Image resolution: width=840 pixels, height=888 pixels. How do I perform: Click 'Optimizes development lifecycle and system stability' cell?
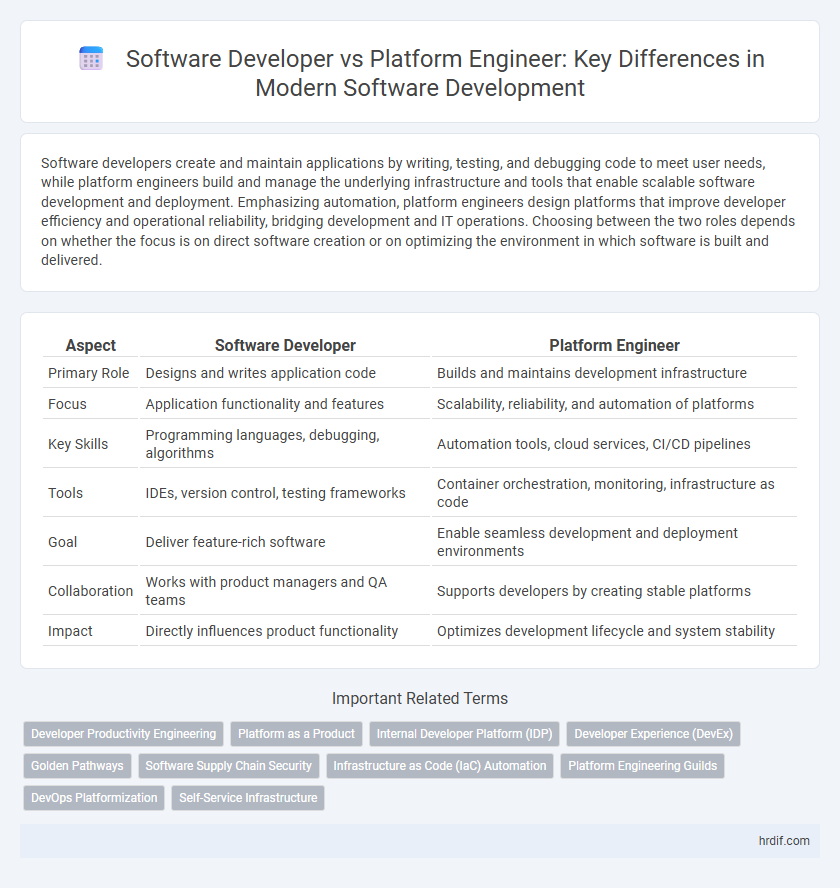click(x=615, y=631)
